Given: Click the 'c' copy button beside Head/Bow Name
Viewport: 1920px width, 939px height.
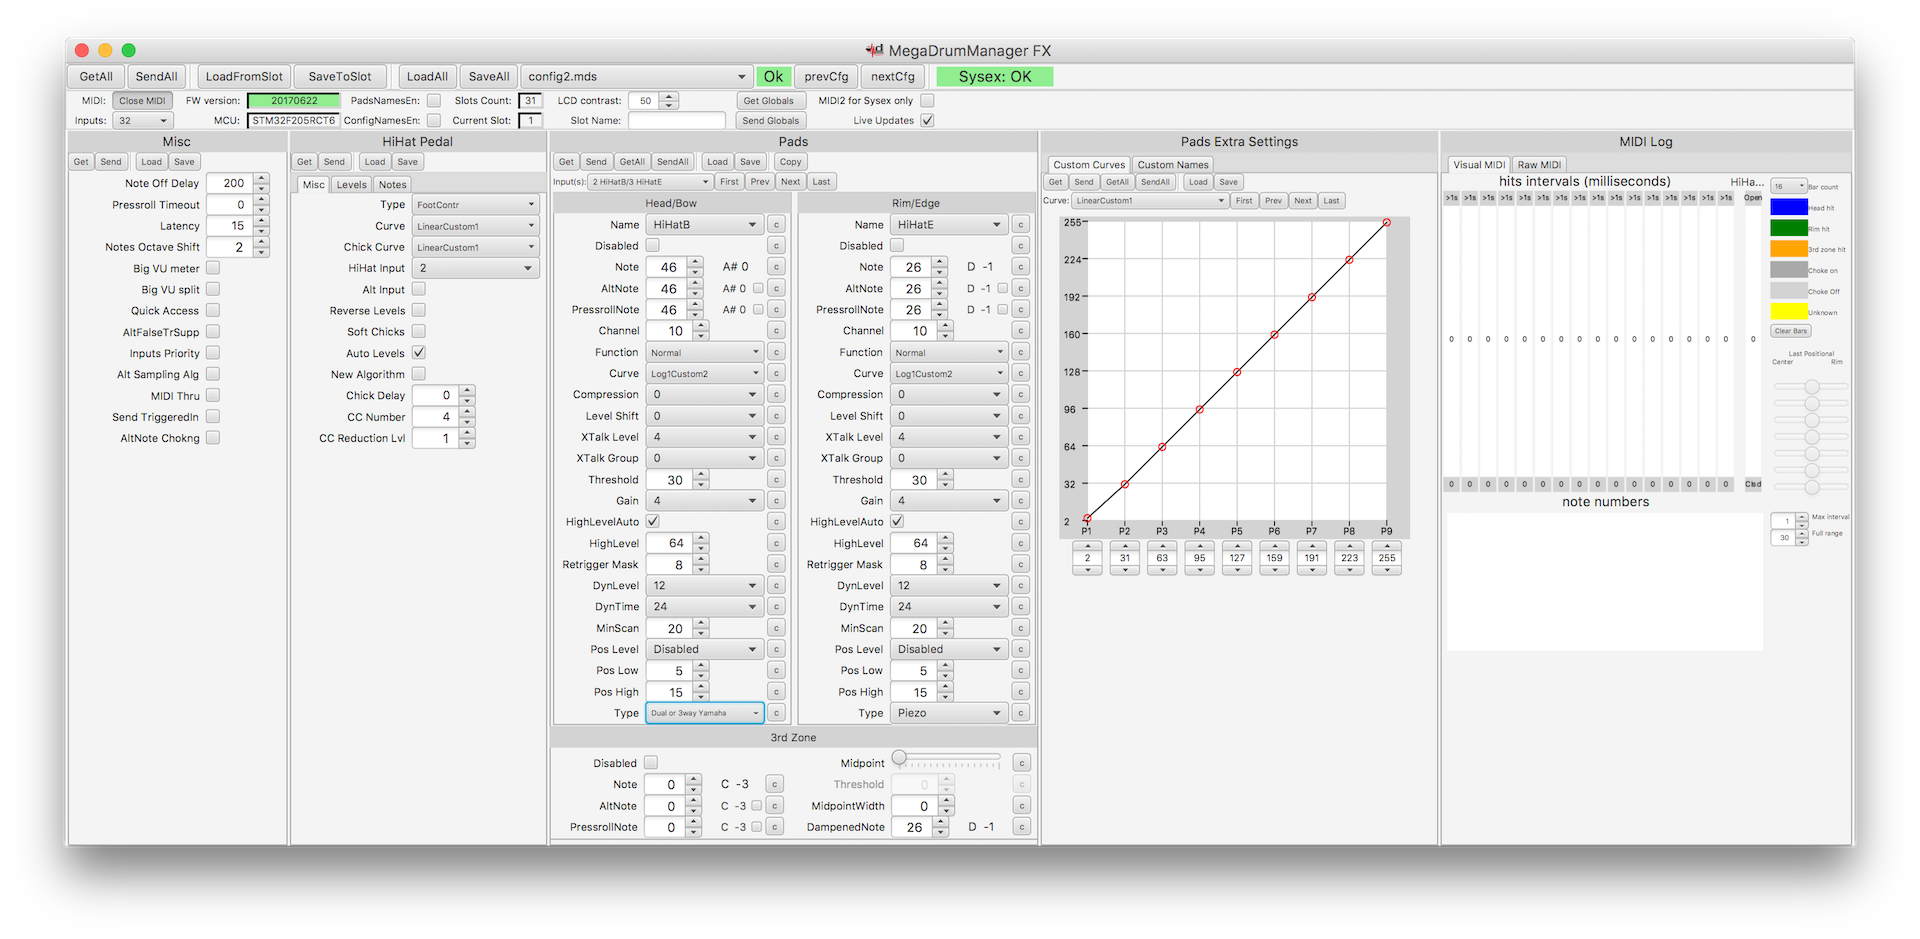Looking at the screenshot, I should click(x=776, y=225).
